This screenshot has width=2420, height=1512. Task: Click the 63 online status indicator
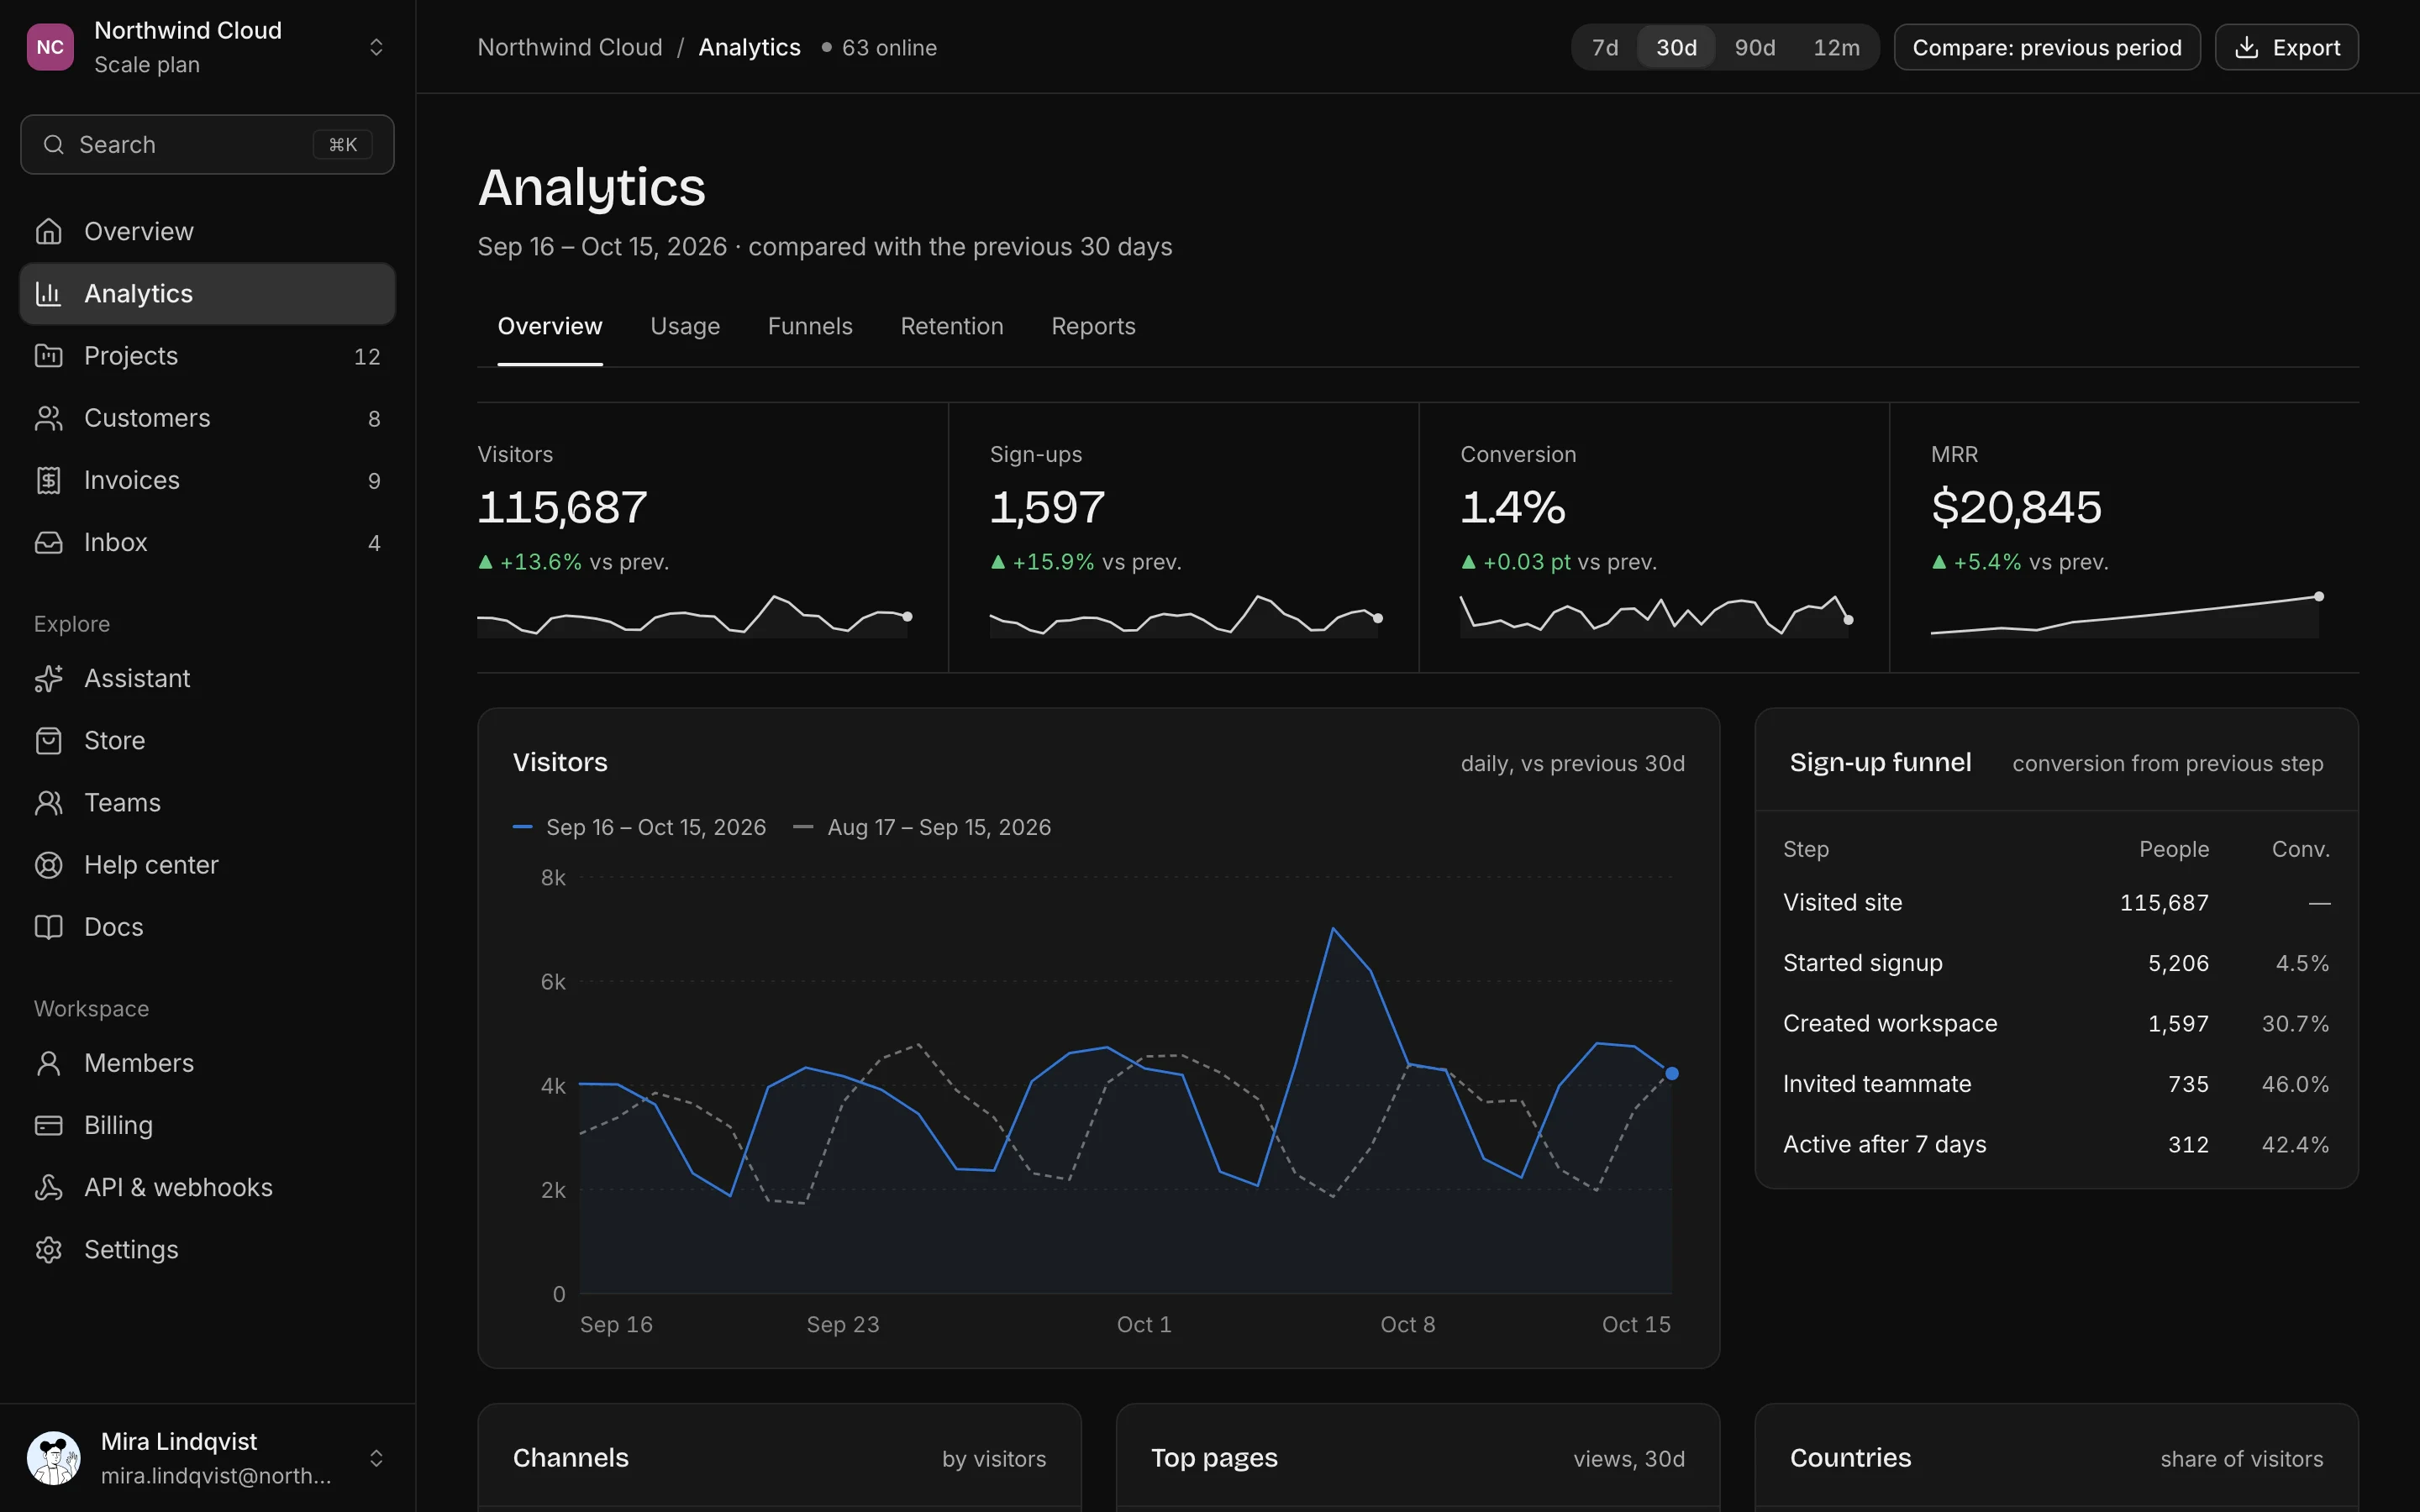tap(879, 47)
